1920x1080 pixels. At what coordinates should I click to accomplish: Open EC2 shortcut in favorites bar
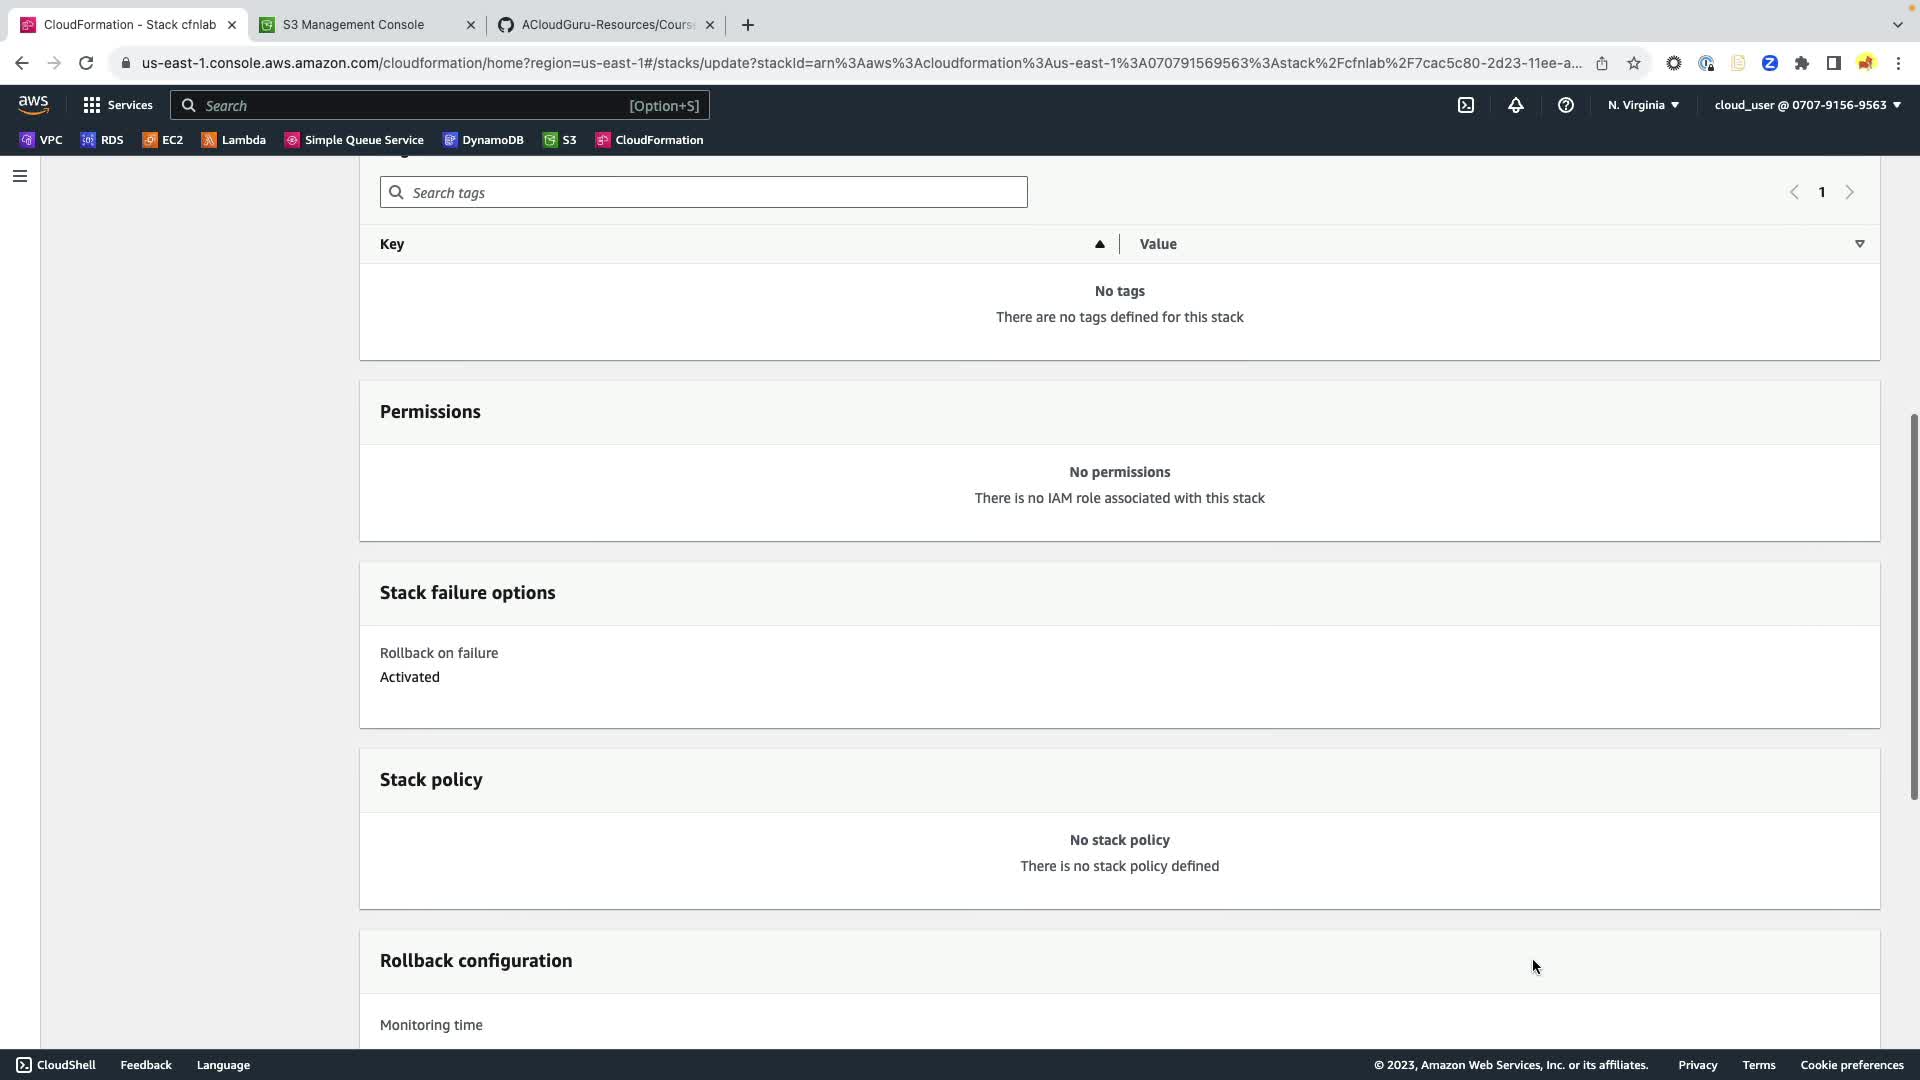tap(163, 140)
